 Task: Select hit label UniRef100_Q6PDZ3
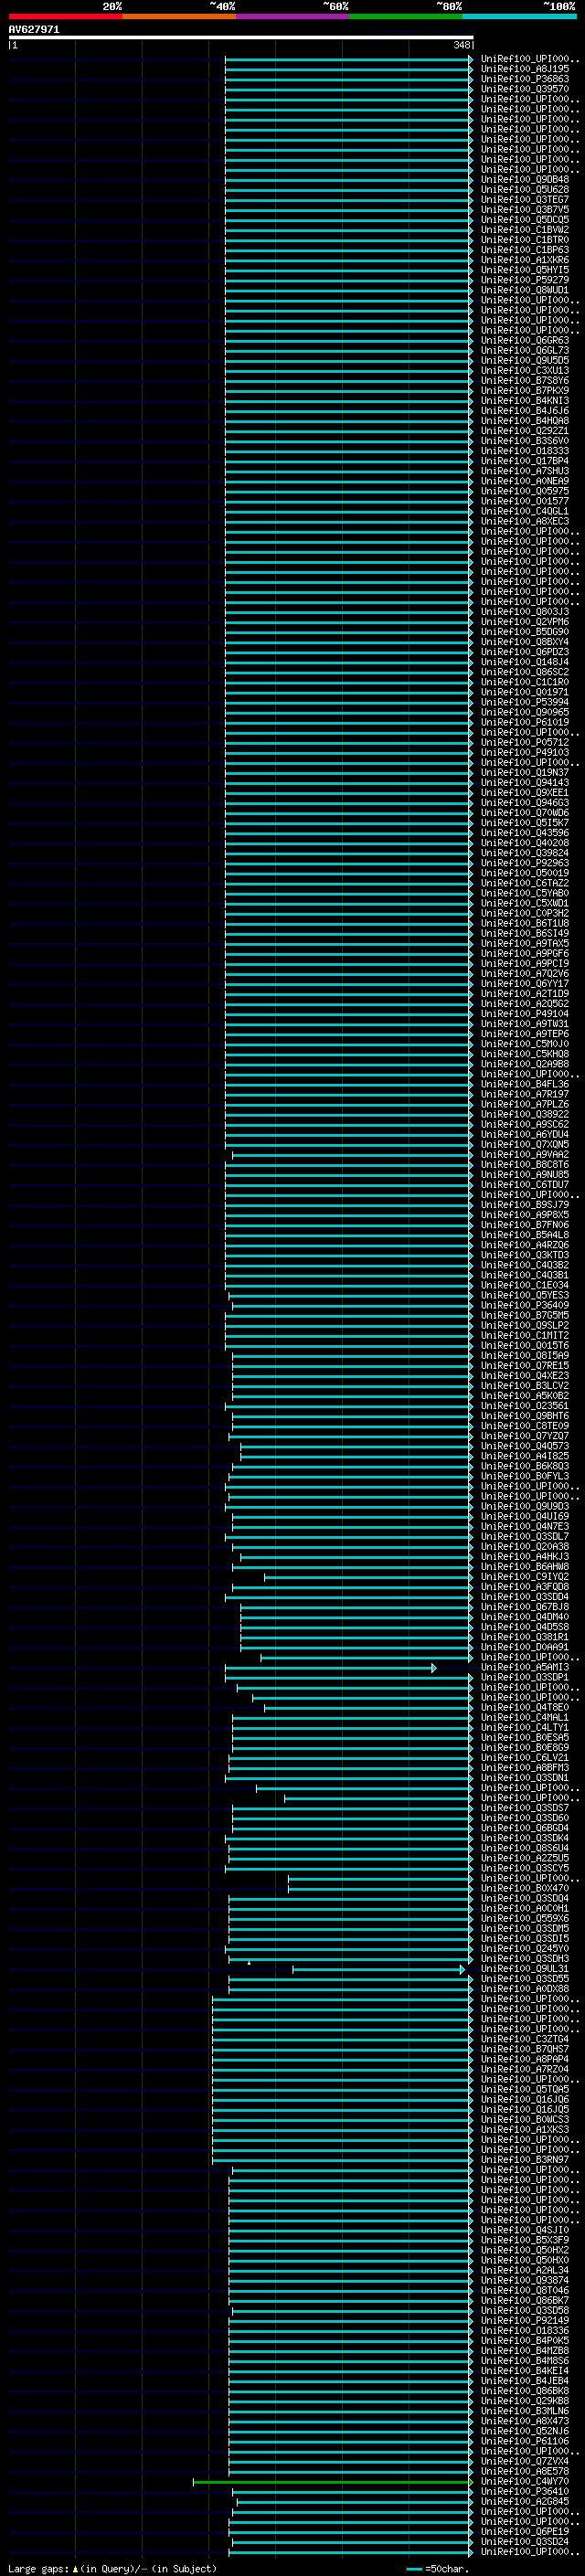525,652
